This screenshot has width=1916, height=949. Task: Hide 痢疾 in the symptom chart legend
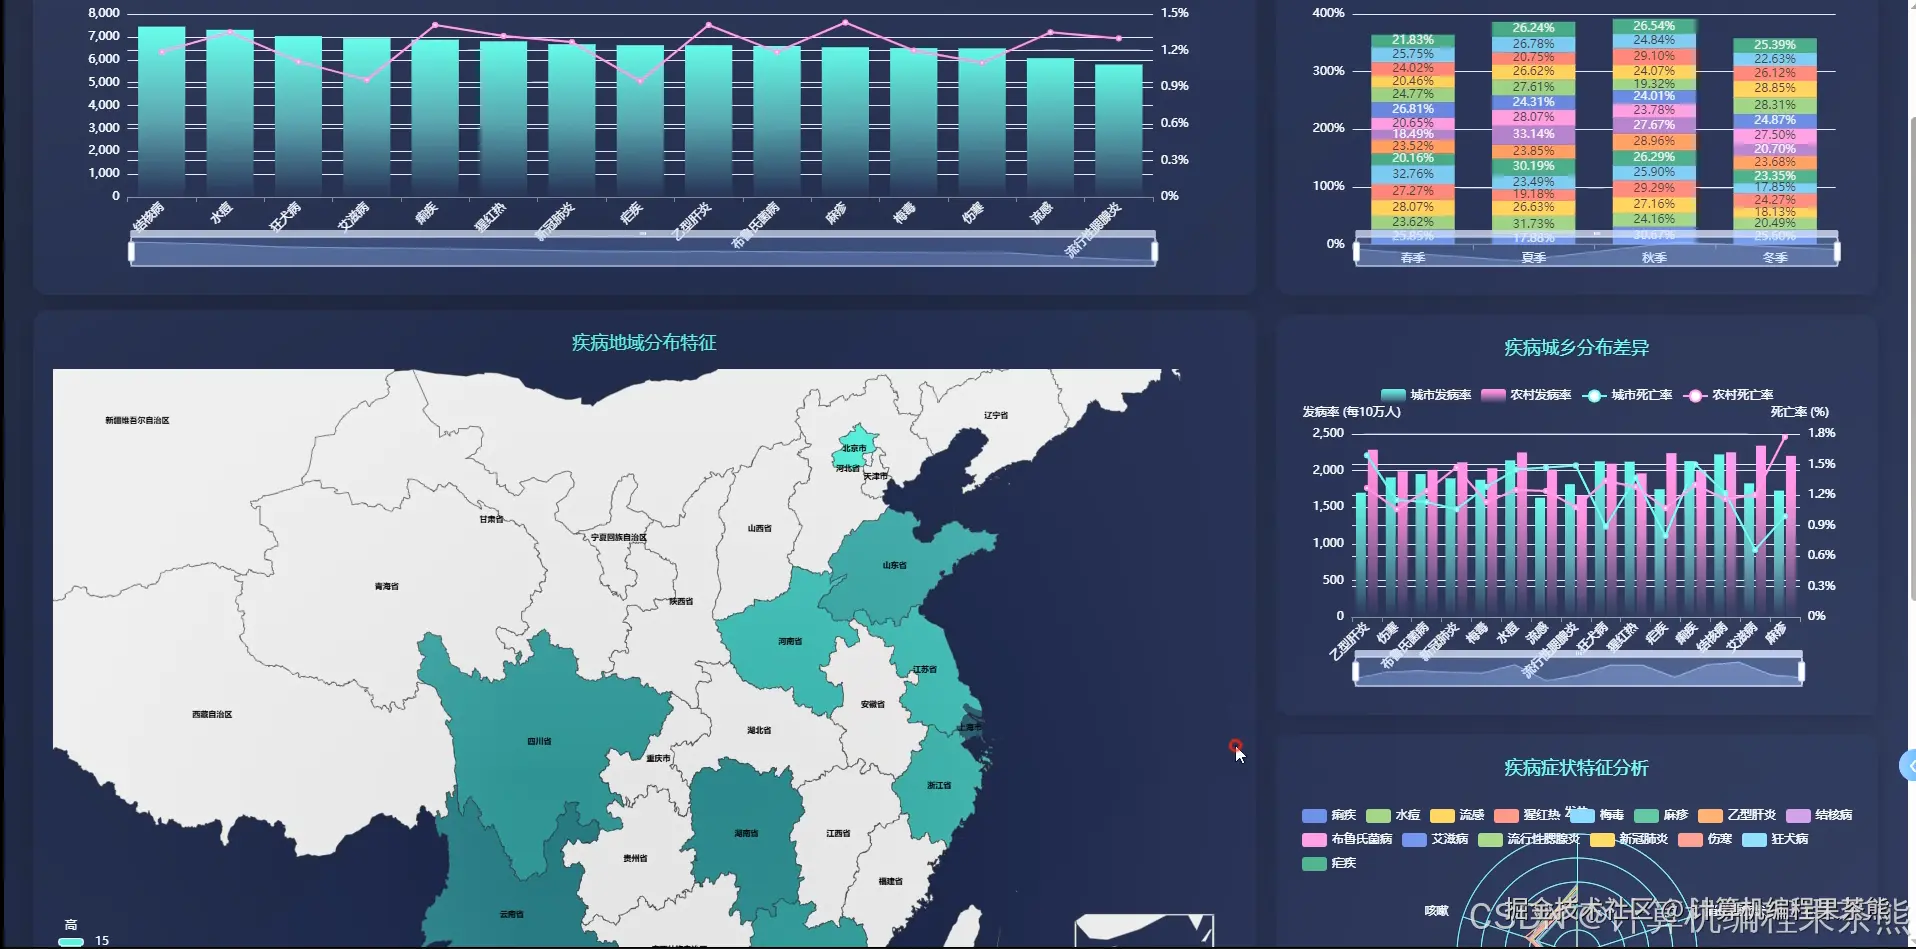tap(1329, 815)
